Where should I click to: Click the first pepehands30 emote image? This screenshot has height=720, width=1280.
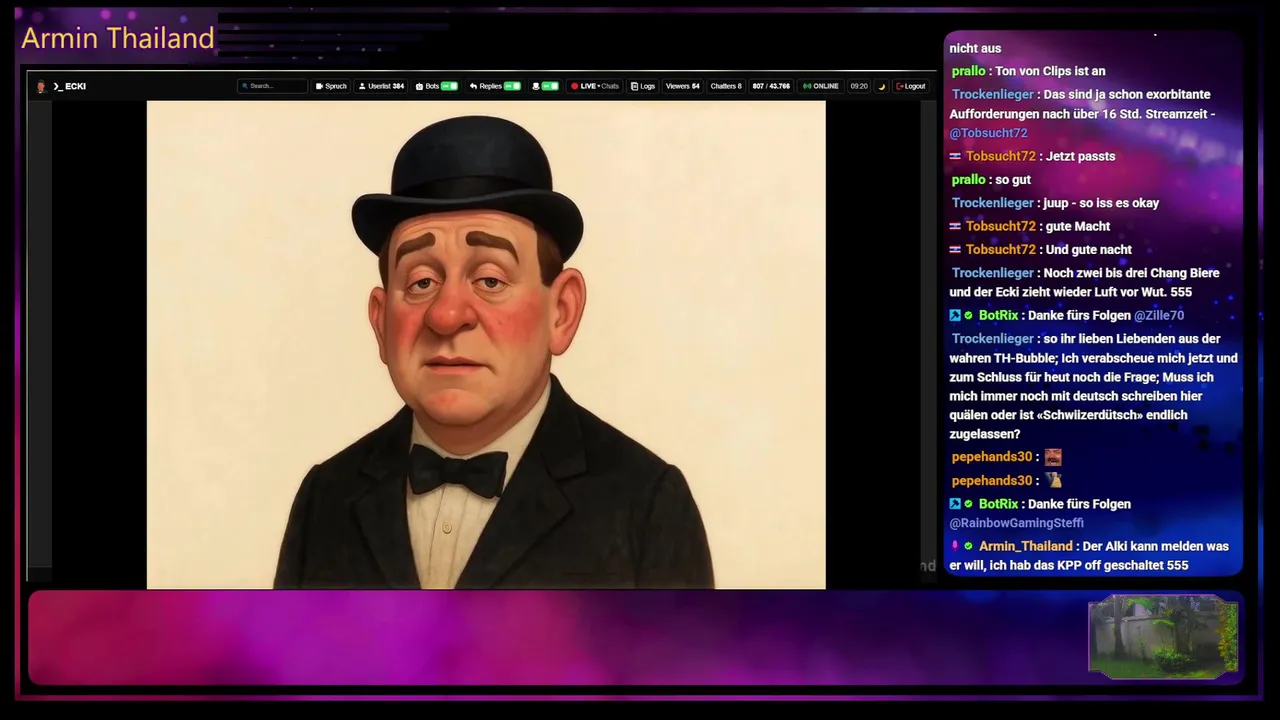click(1053, 457)
